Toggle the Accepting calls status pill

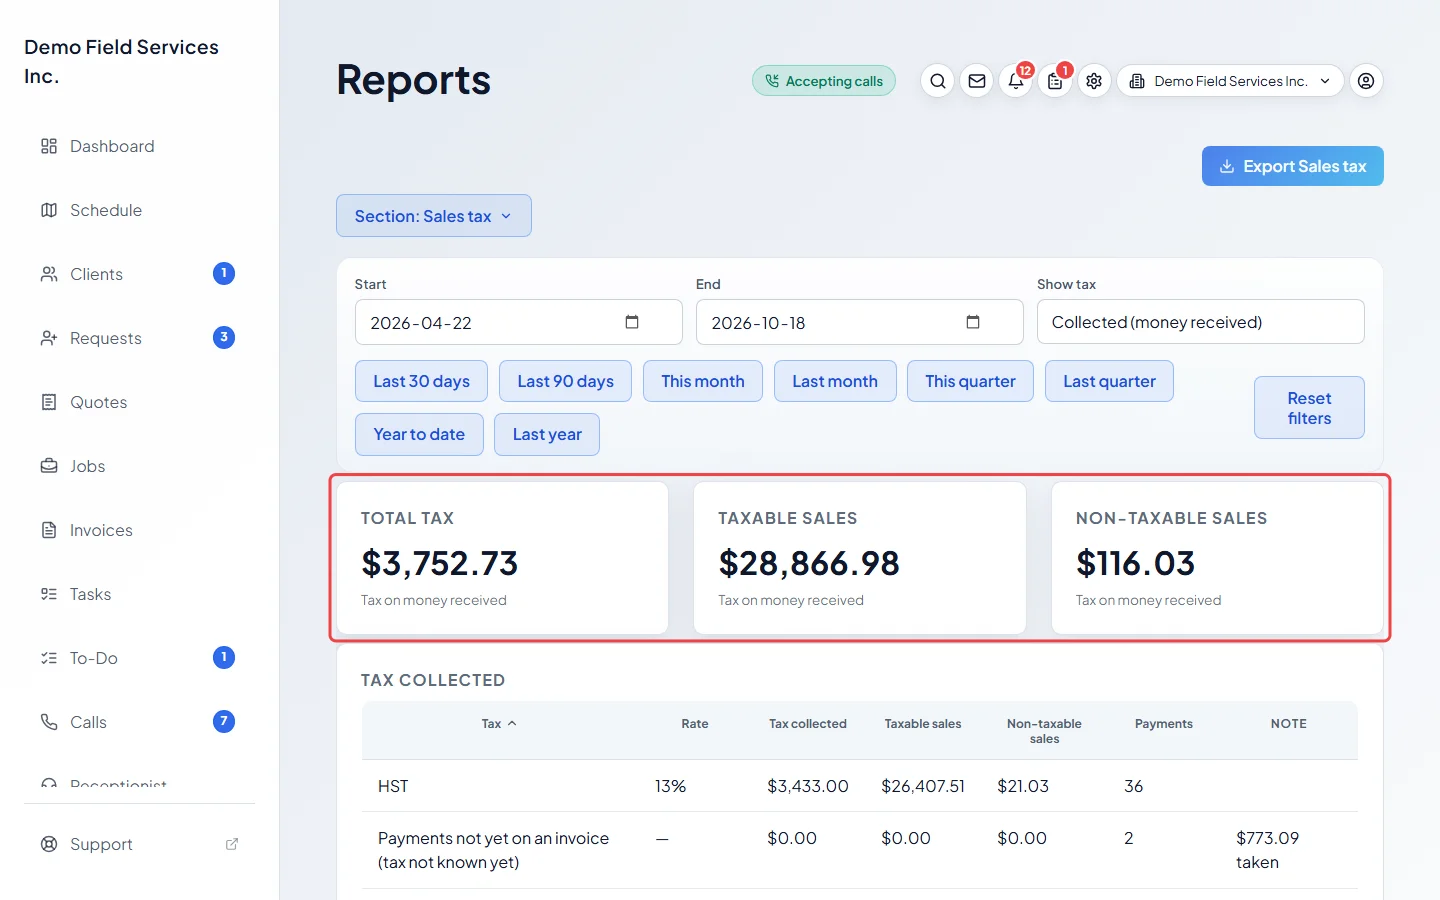pos(824,81)
